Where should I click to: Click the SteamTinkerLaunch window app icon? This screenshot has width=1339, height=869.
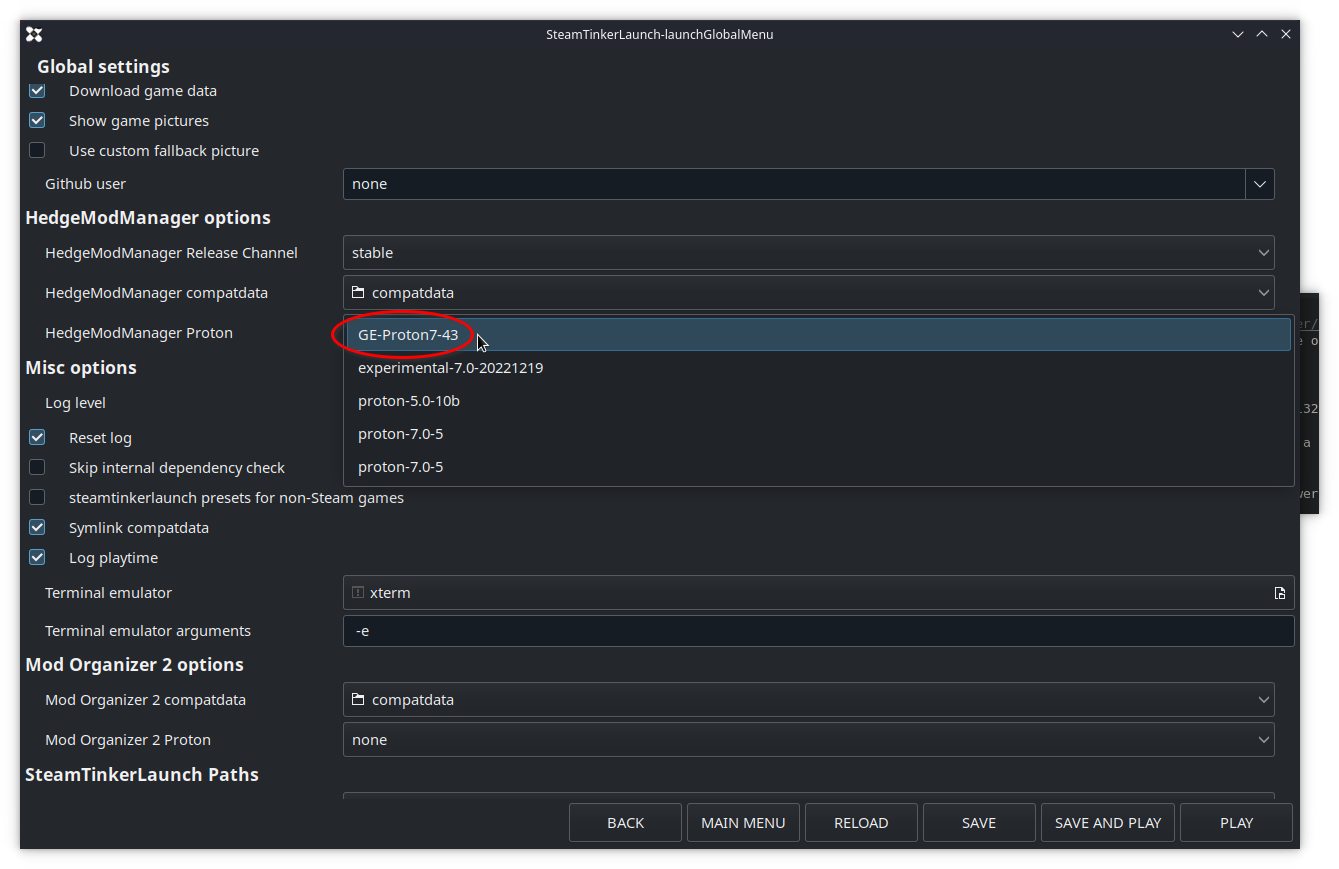tap(34, 34)
